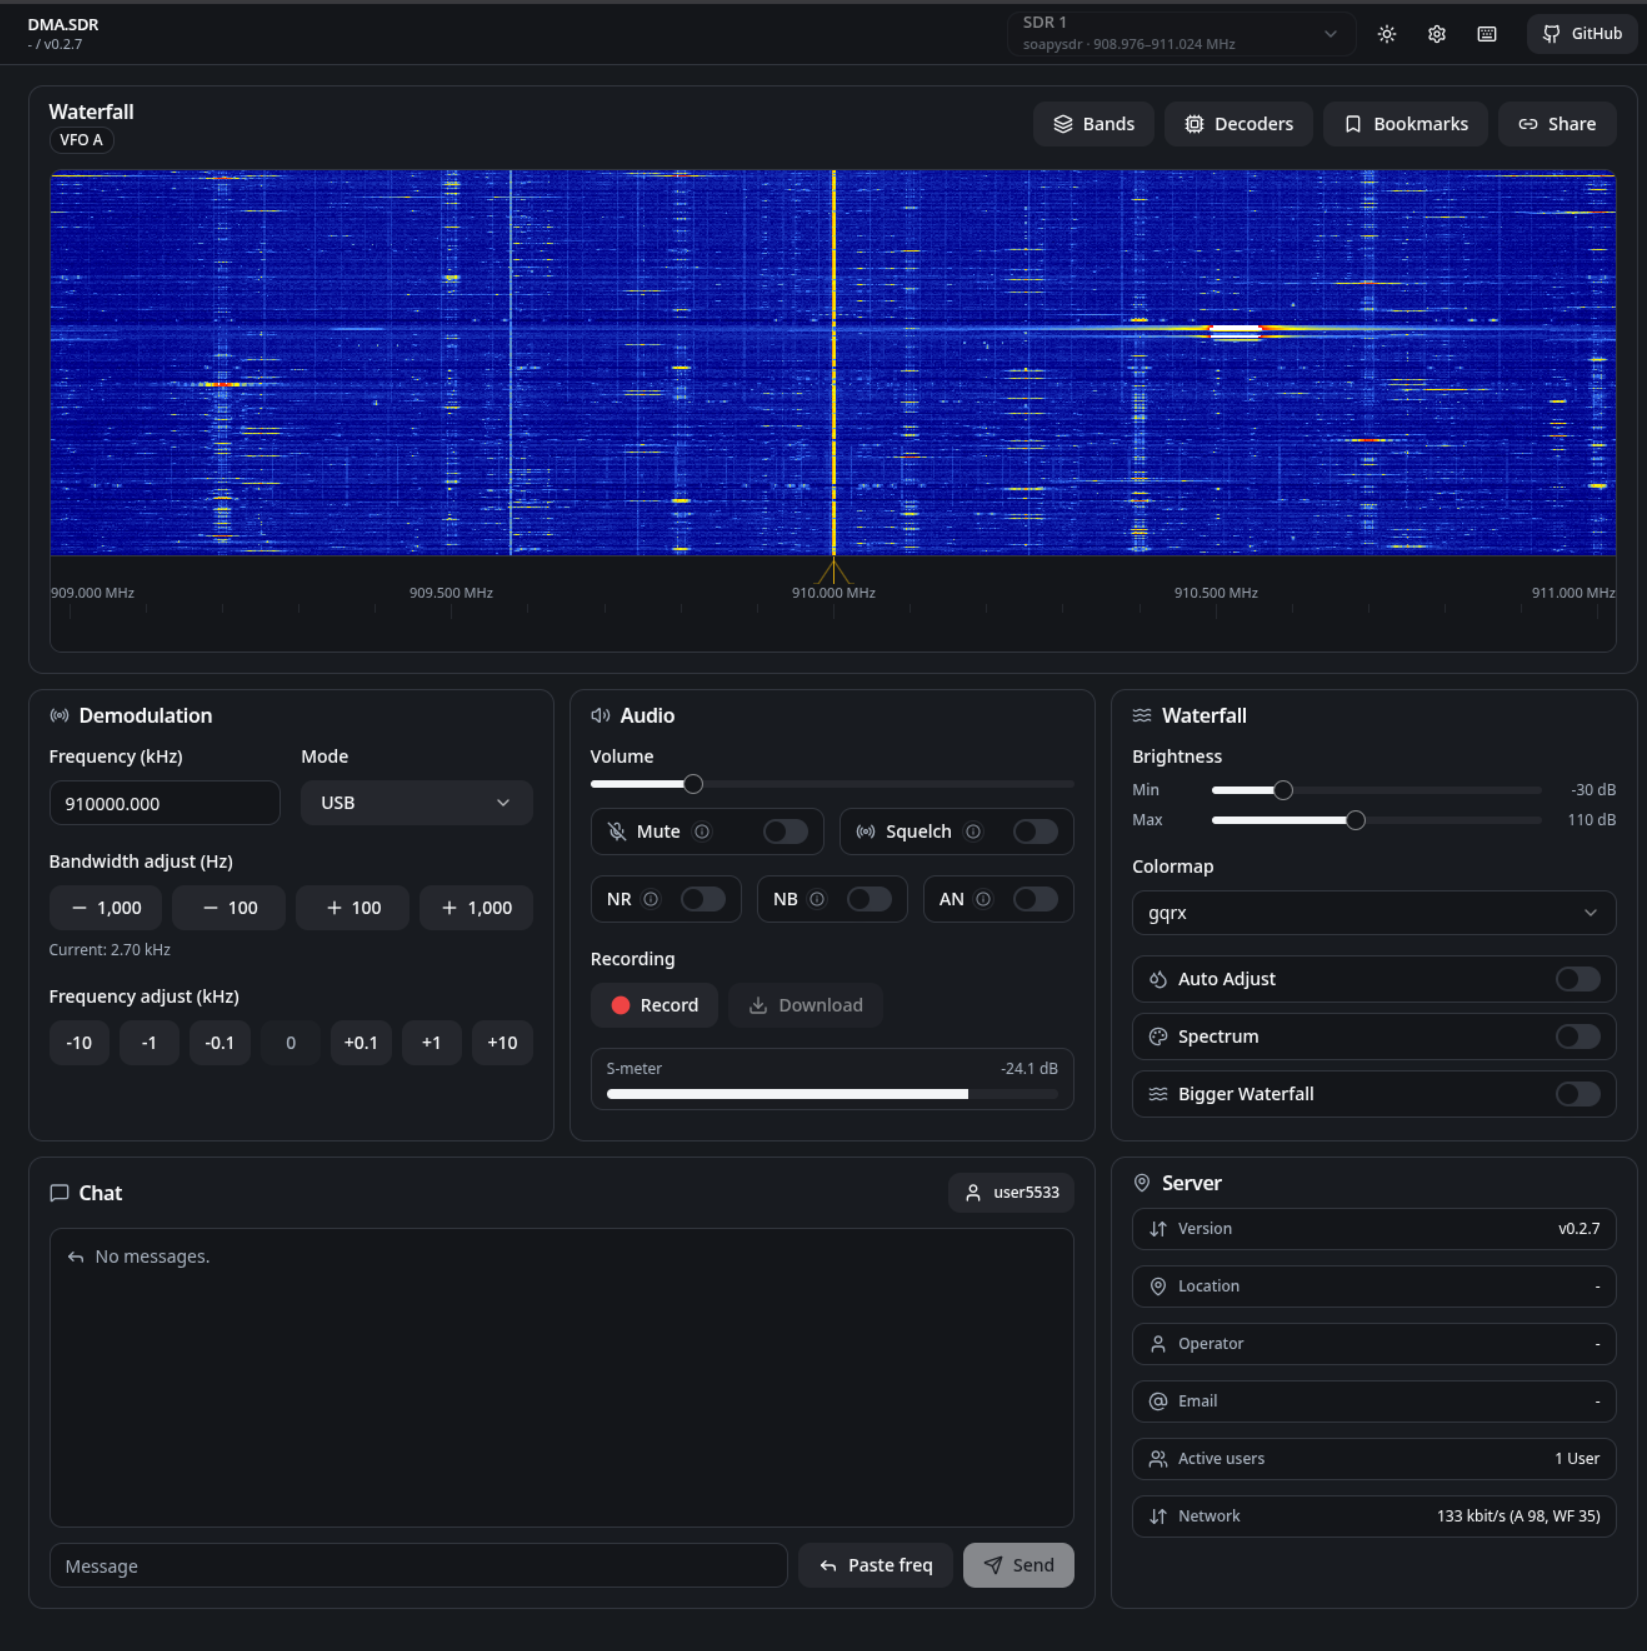
Task: Click the user5533 profile icon
Action: 1010,1192
